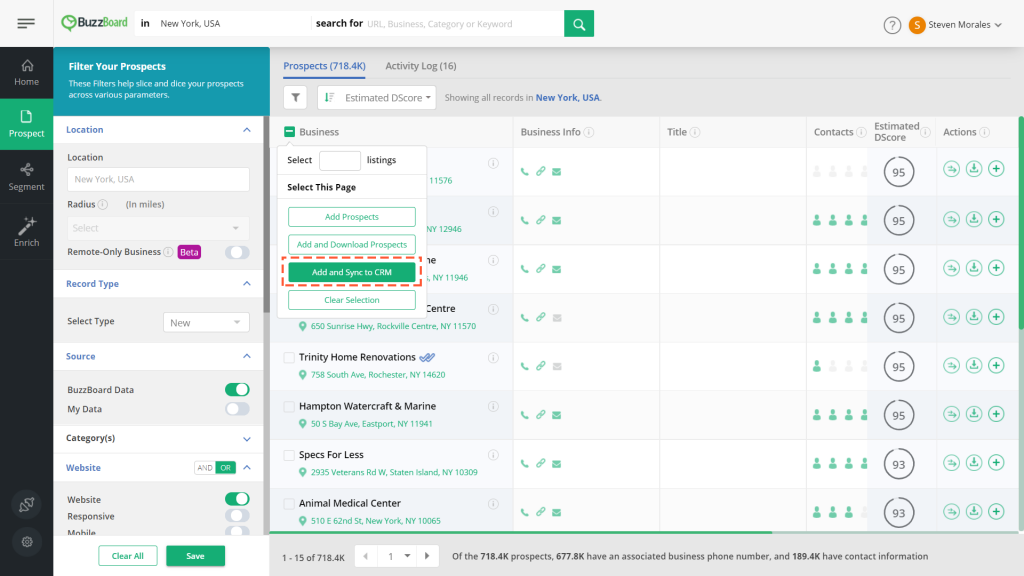Click Add and Download Prospects button
1024x576 pixels.
tap(351, 244)
